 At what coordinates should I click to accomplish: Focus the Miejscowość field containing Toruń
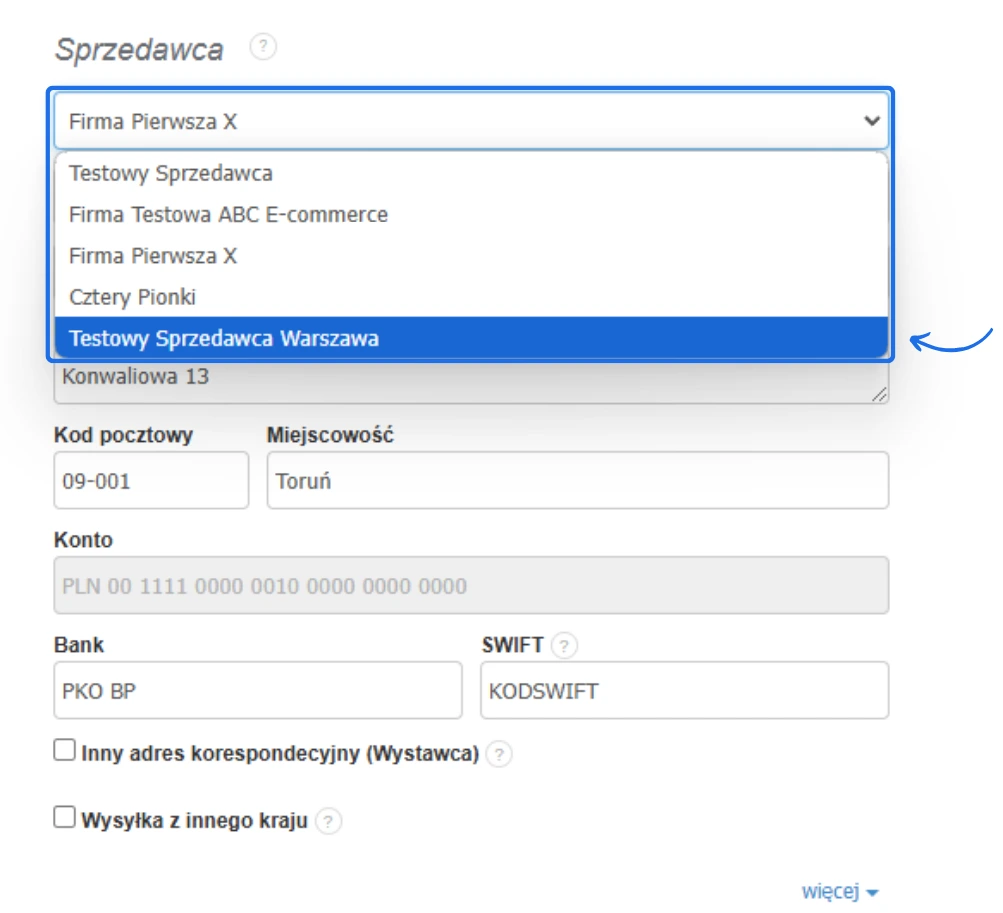[x=577, y=480]
